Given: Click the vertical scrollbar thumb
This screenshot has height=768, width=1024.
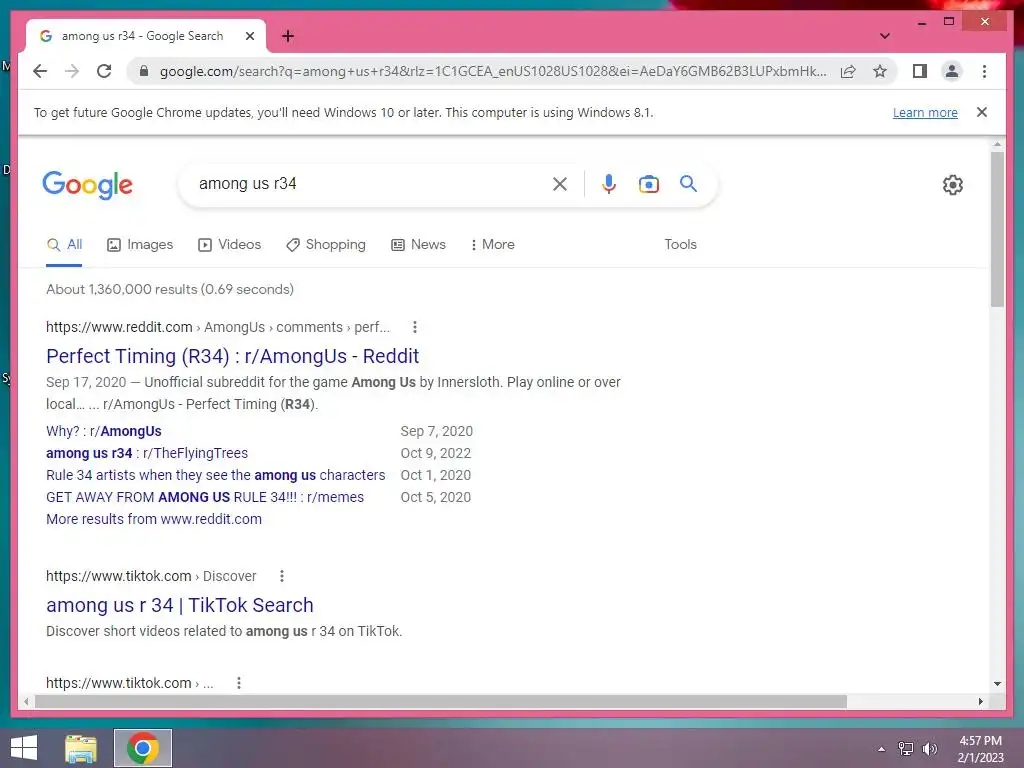Looking at the screenshot, I should pyautogui.click(x=997, y=229).
